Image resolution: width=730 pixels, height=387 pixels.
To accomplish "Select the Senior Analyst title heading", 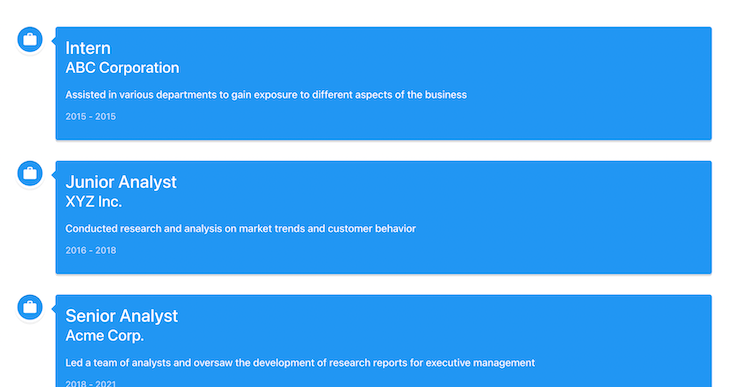I will click(122, 316).
